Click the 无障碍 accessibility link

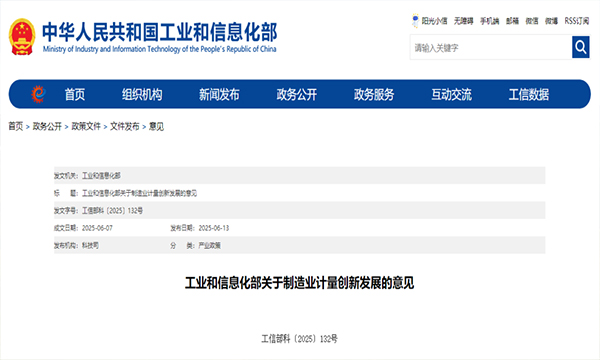coord(464,21)
